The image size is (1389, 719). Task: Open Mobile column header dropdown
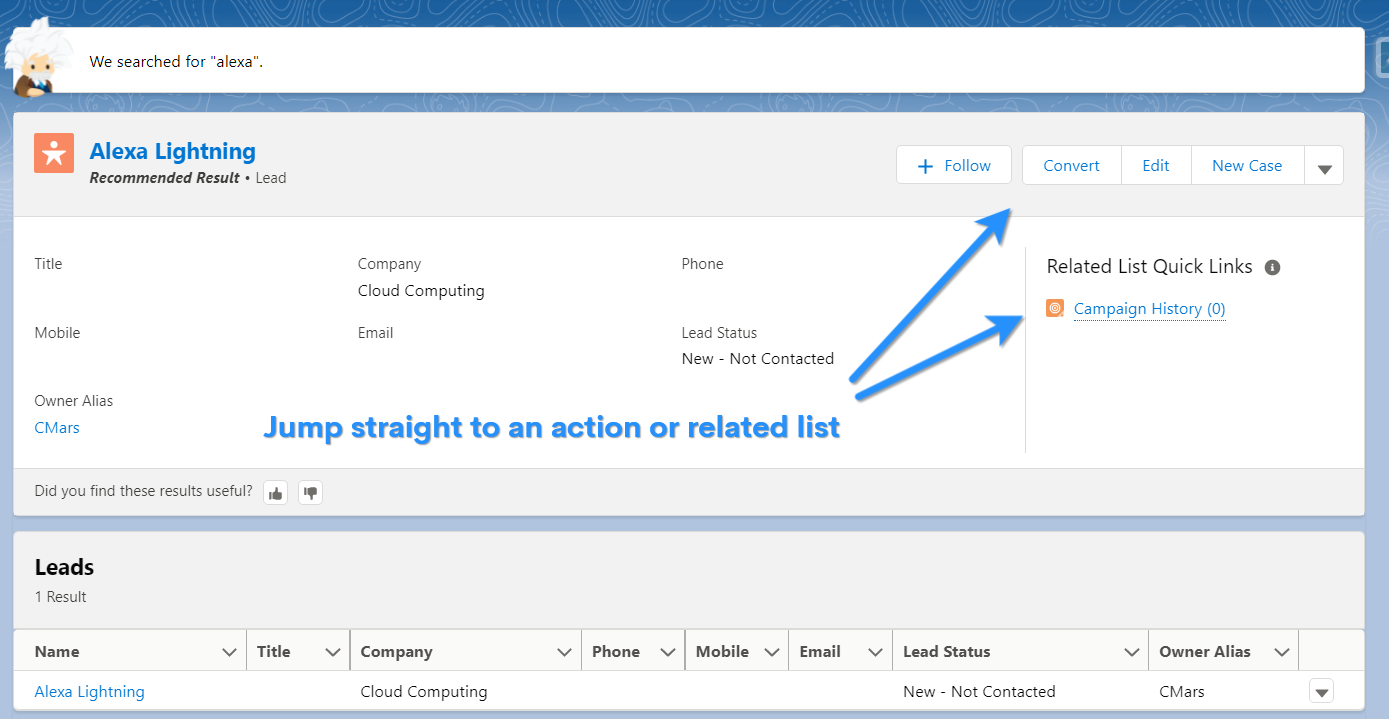point(771,652)
